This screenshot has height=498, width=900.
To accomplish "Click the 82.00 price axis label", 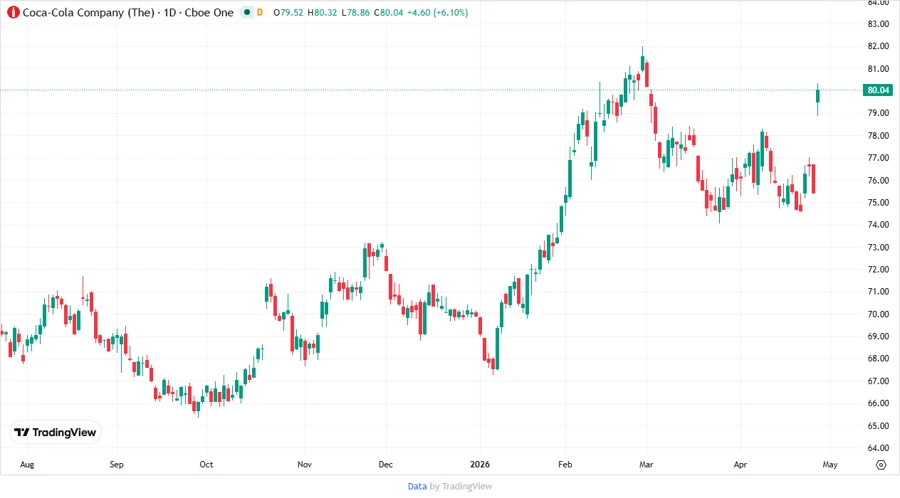I will click(x=878, y=46).
